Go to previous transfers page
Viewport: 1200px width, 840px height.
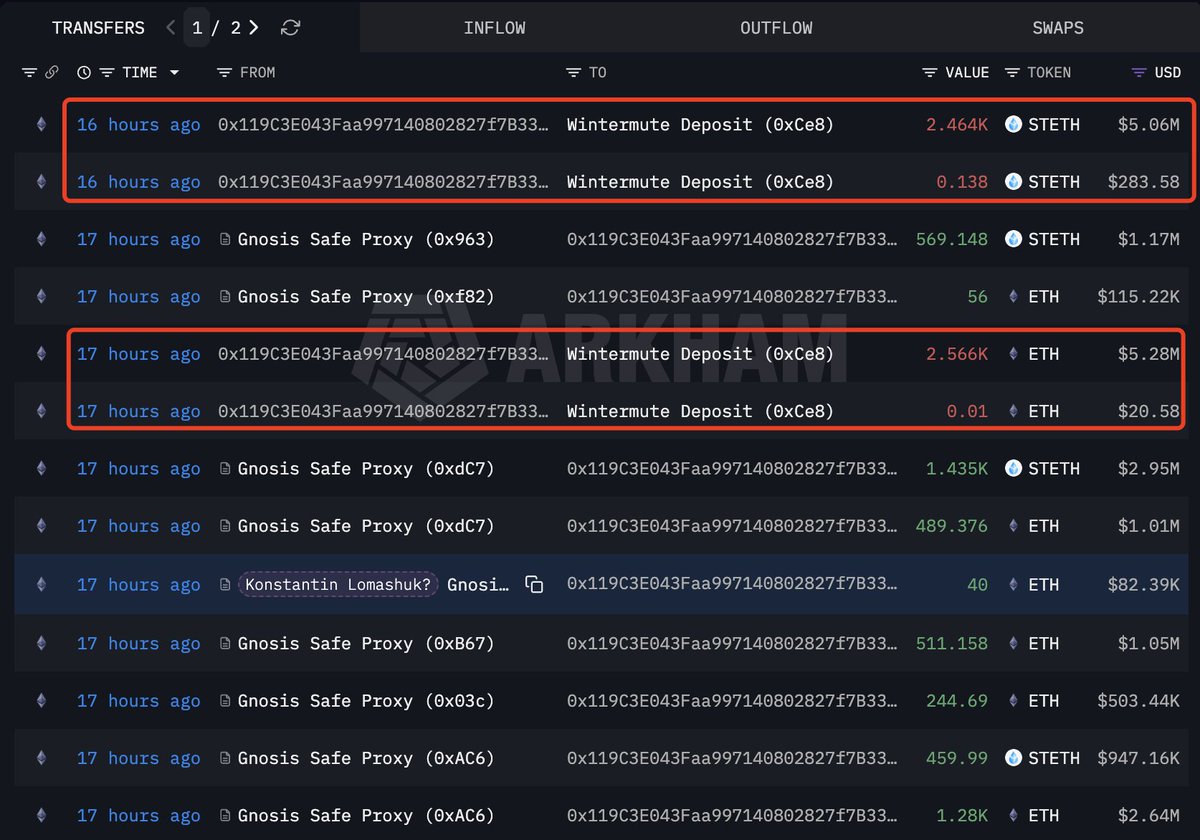pos(170,28)
